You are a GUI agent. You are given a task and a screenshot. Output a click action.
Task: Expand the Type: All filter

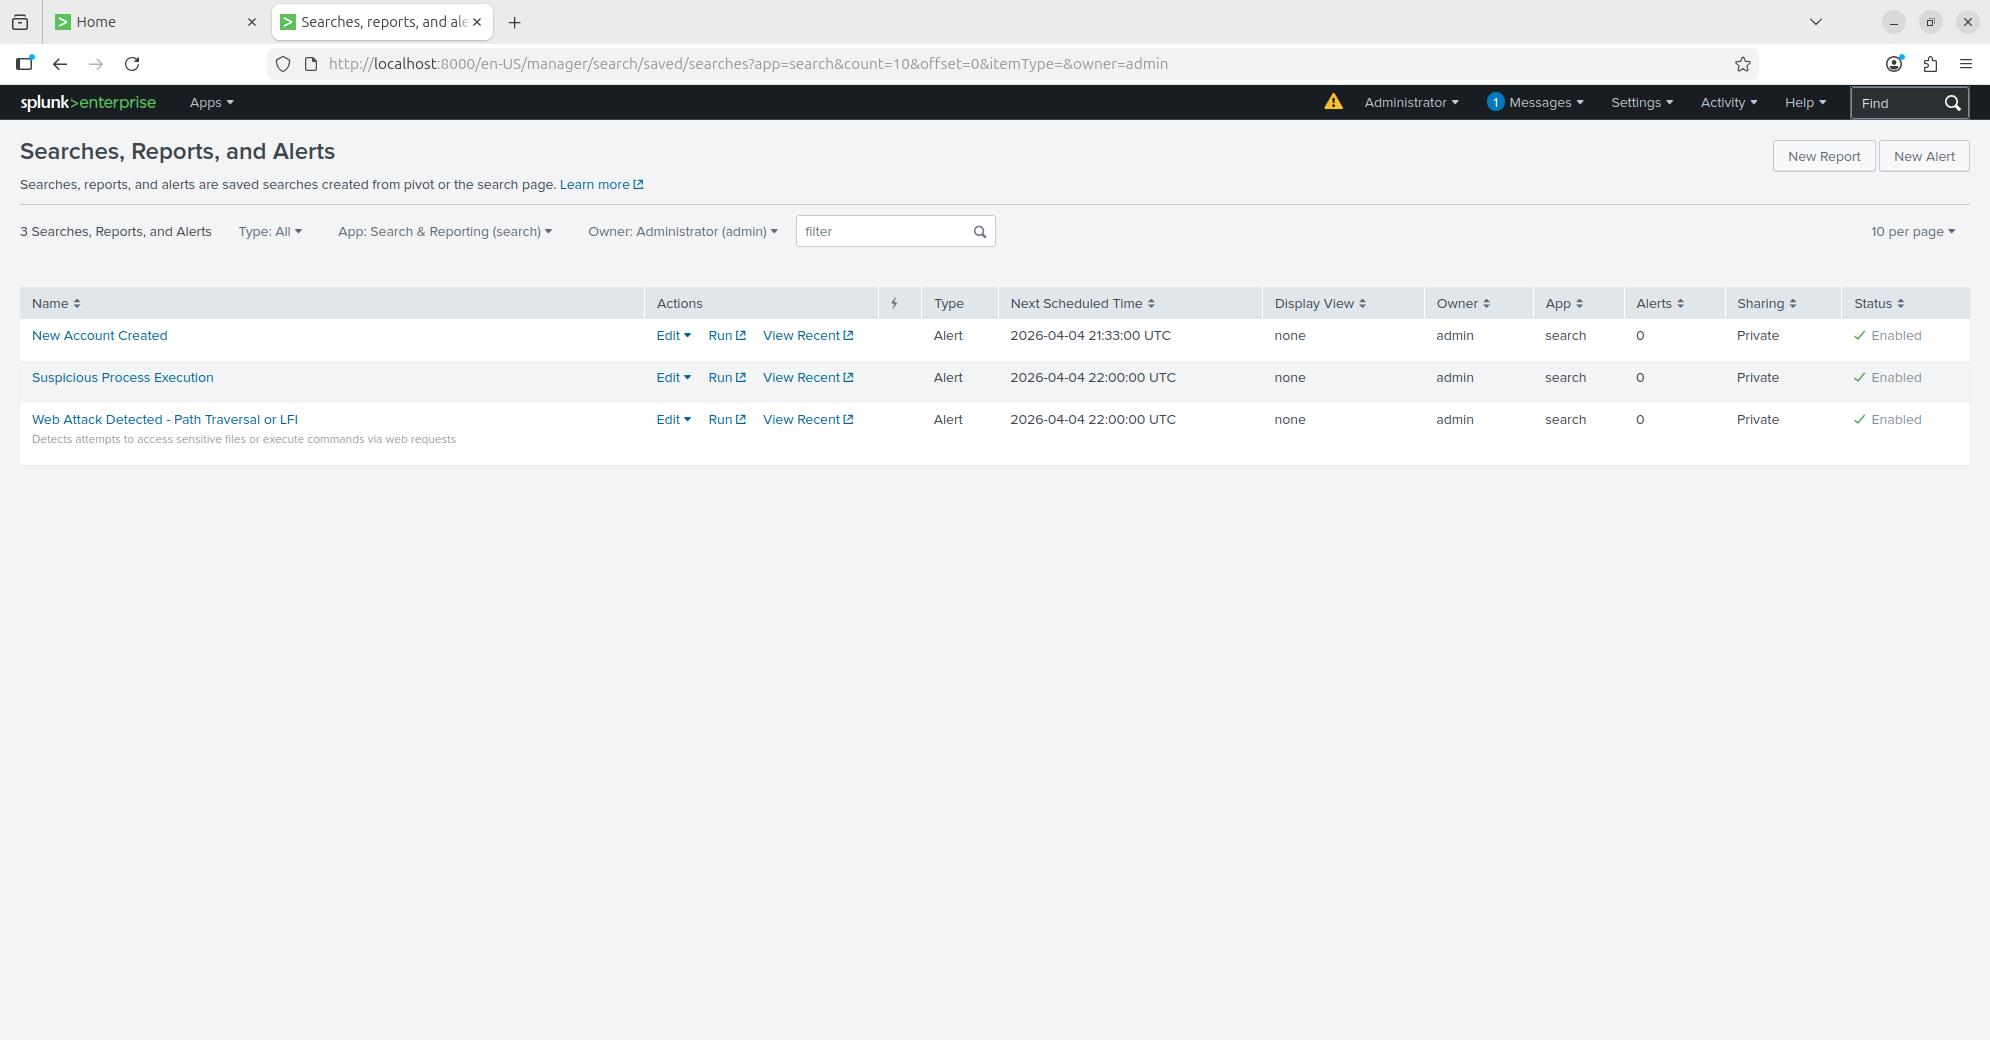pos(270,232)
